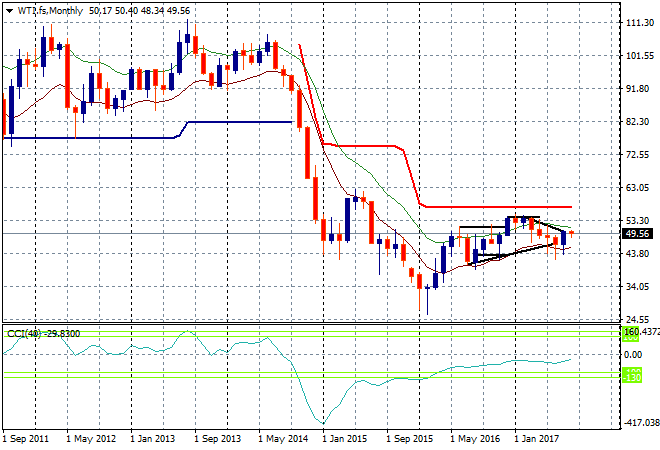The image size is (660, 450).
Task: Select the blue horizontal step line
Action: [x=240, y=122]
